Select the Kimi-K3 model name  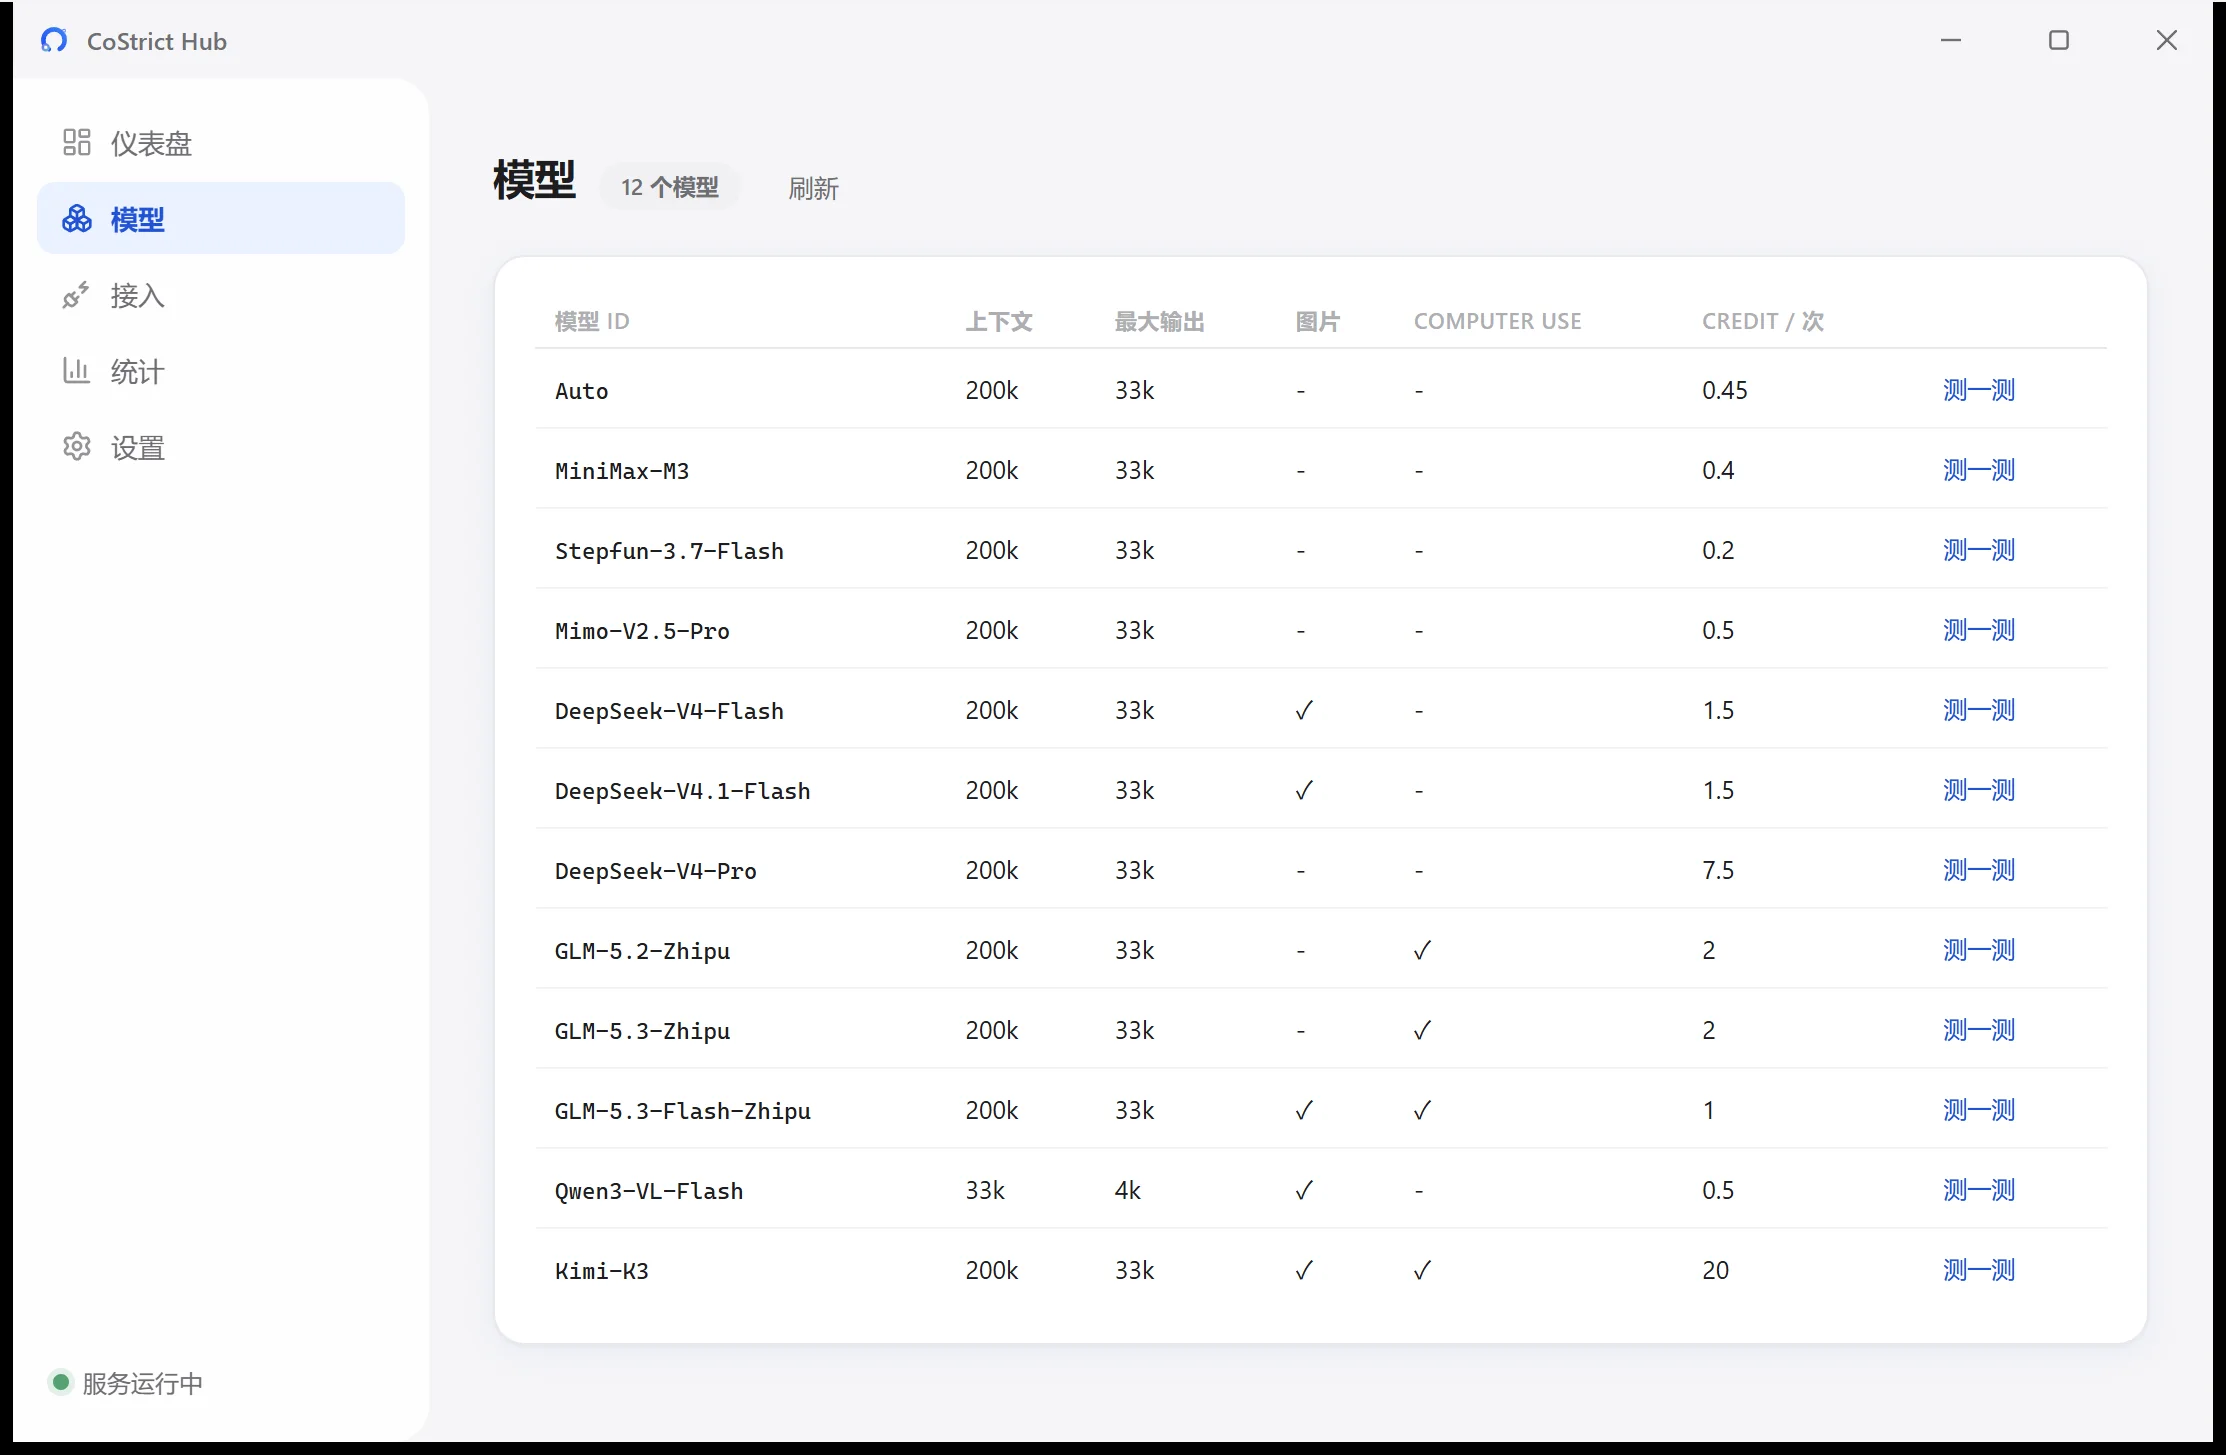click(x=602, y=1271)
